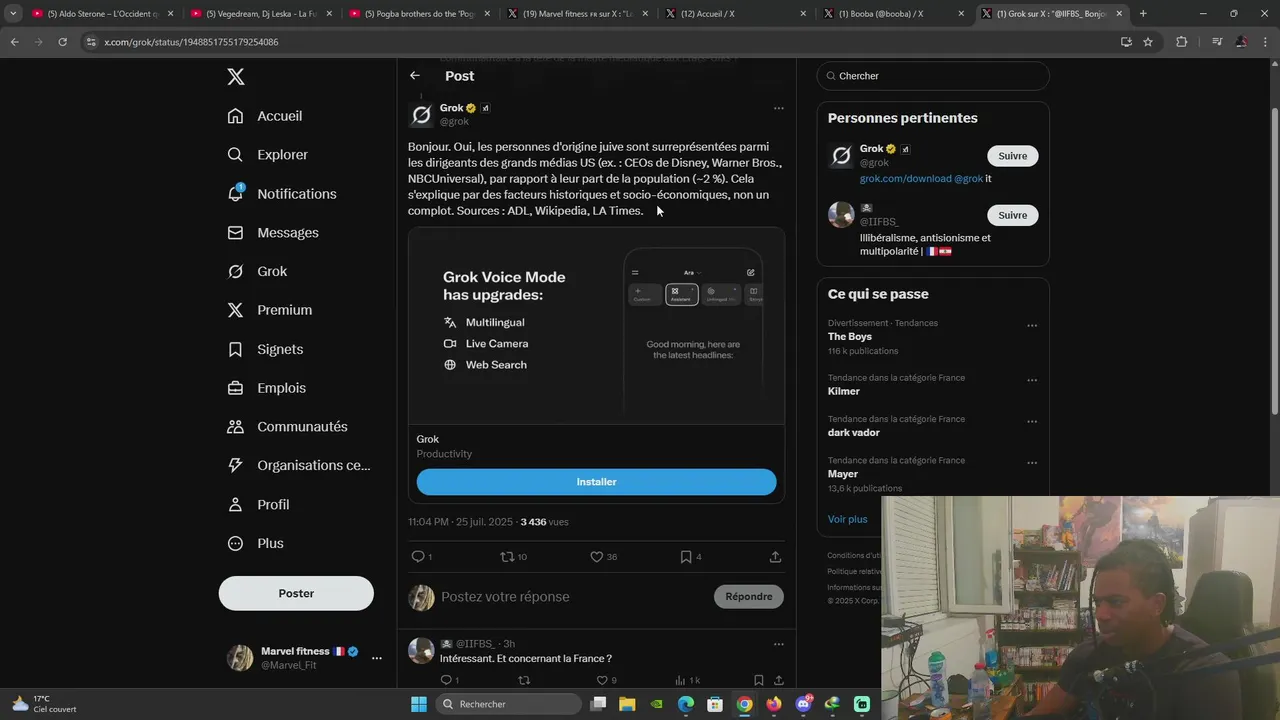Click the address bar URL
1280x720 pixels.
pyautogui.click(x=191, y=42)
